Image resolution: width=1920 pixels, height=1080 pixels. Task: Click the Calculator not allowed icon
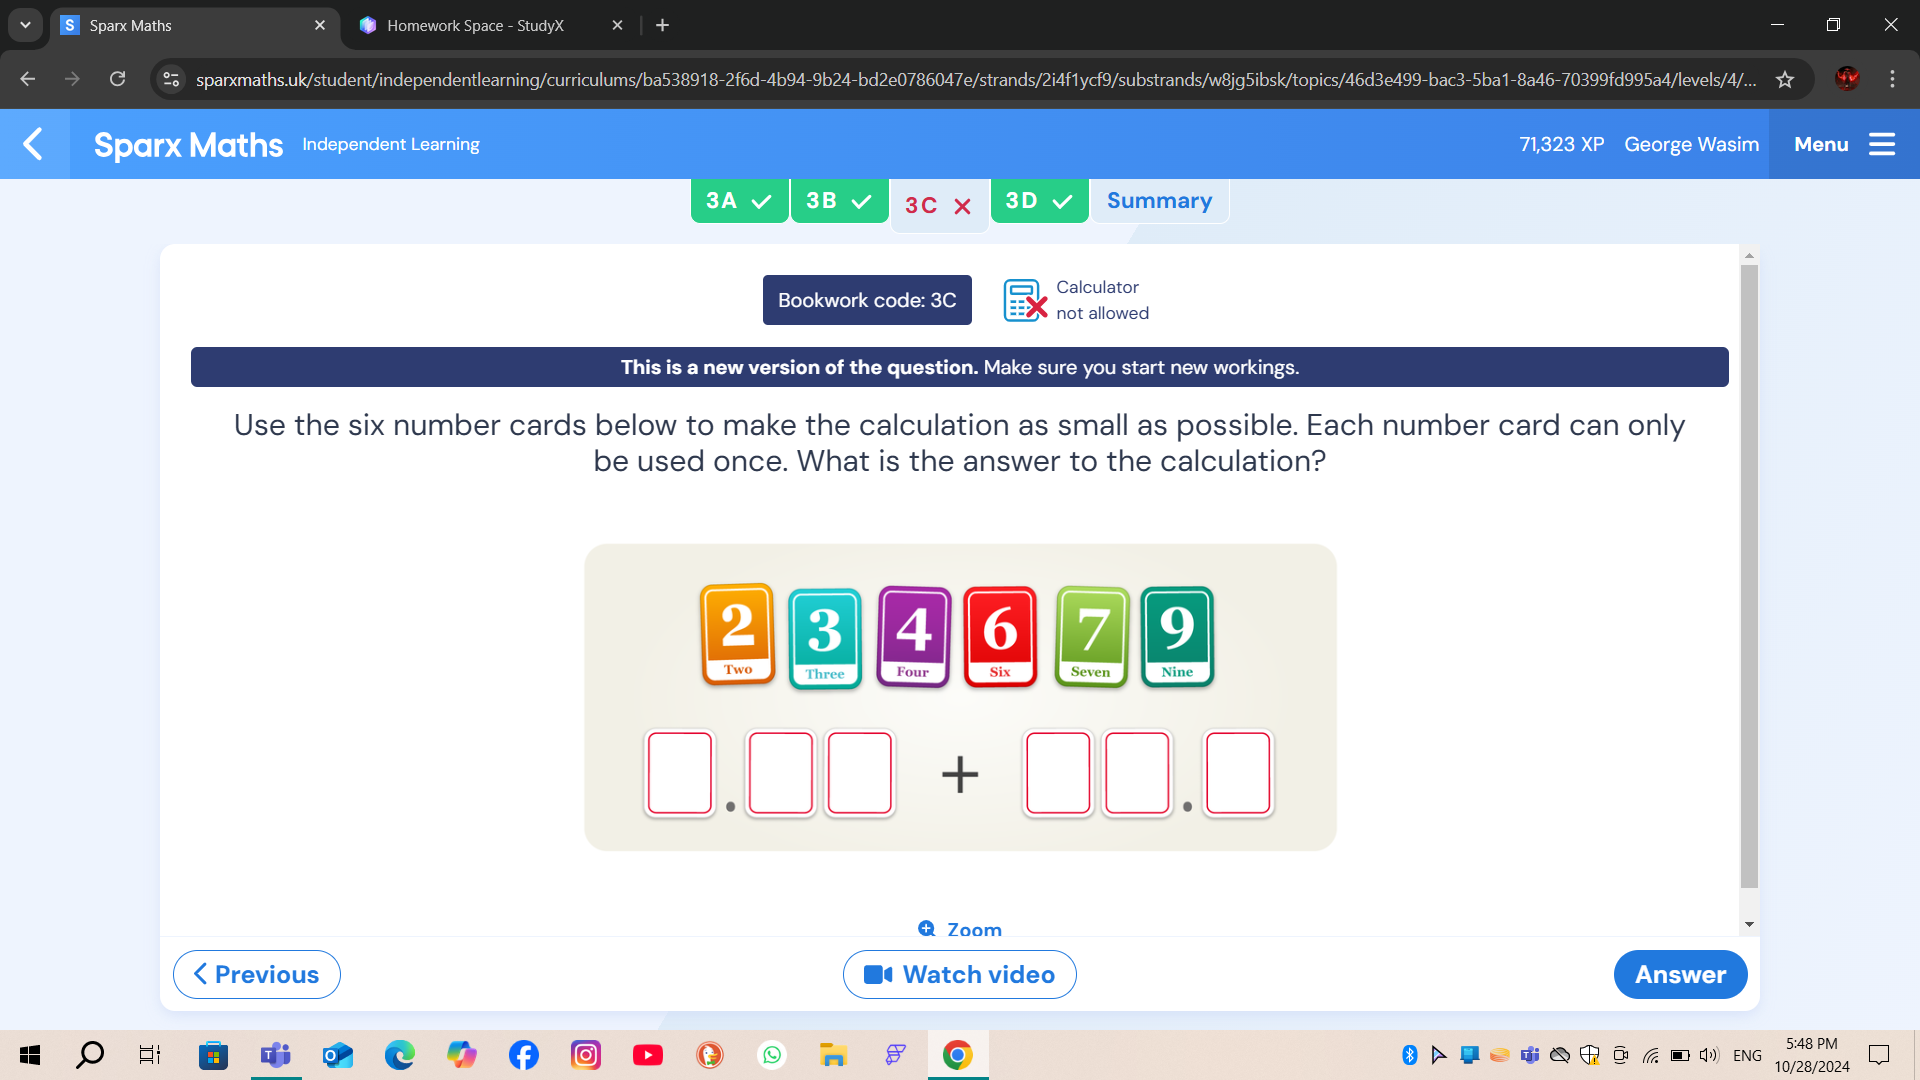click(x=1026, y=299)
